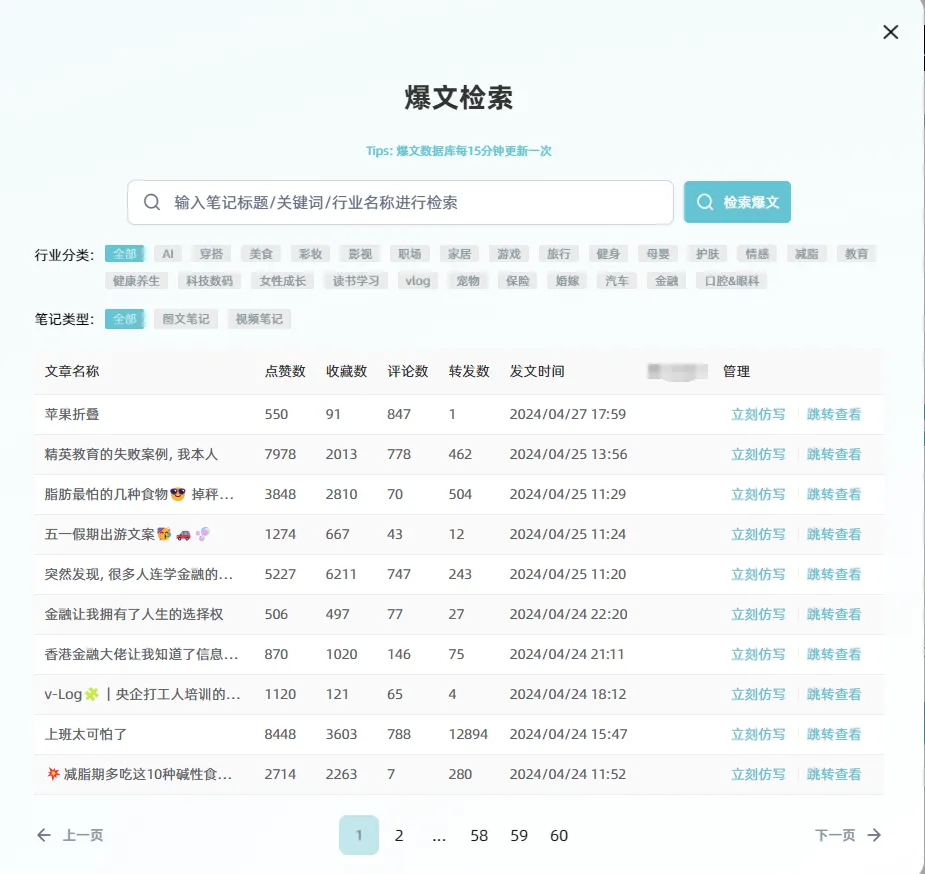Click the search input field to enter keywords

[x=400, y=202]
